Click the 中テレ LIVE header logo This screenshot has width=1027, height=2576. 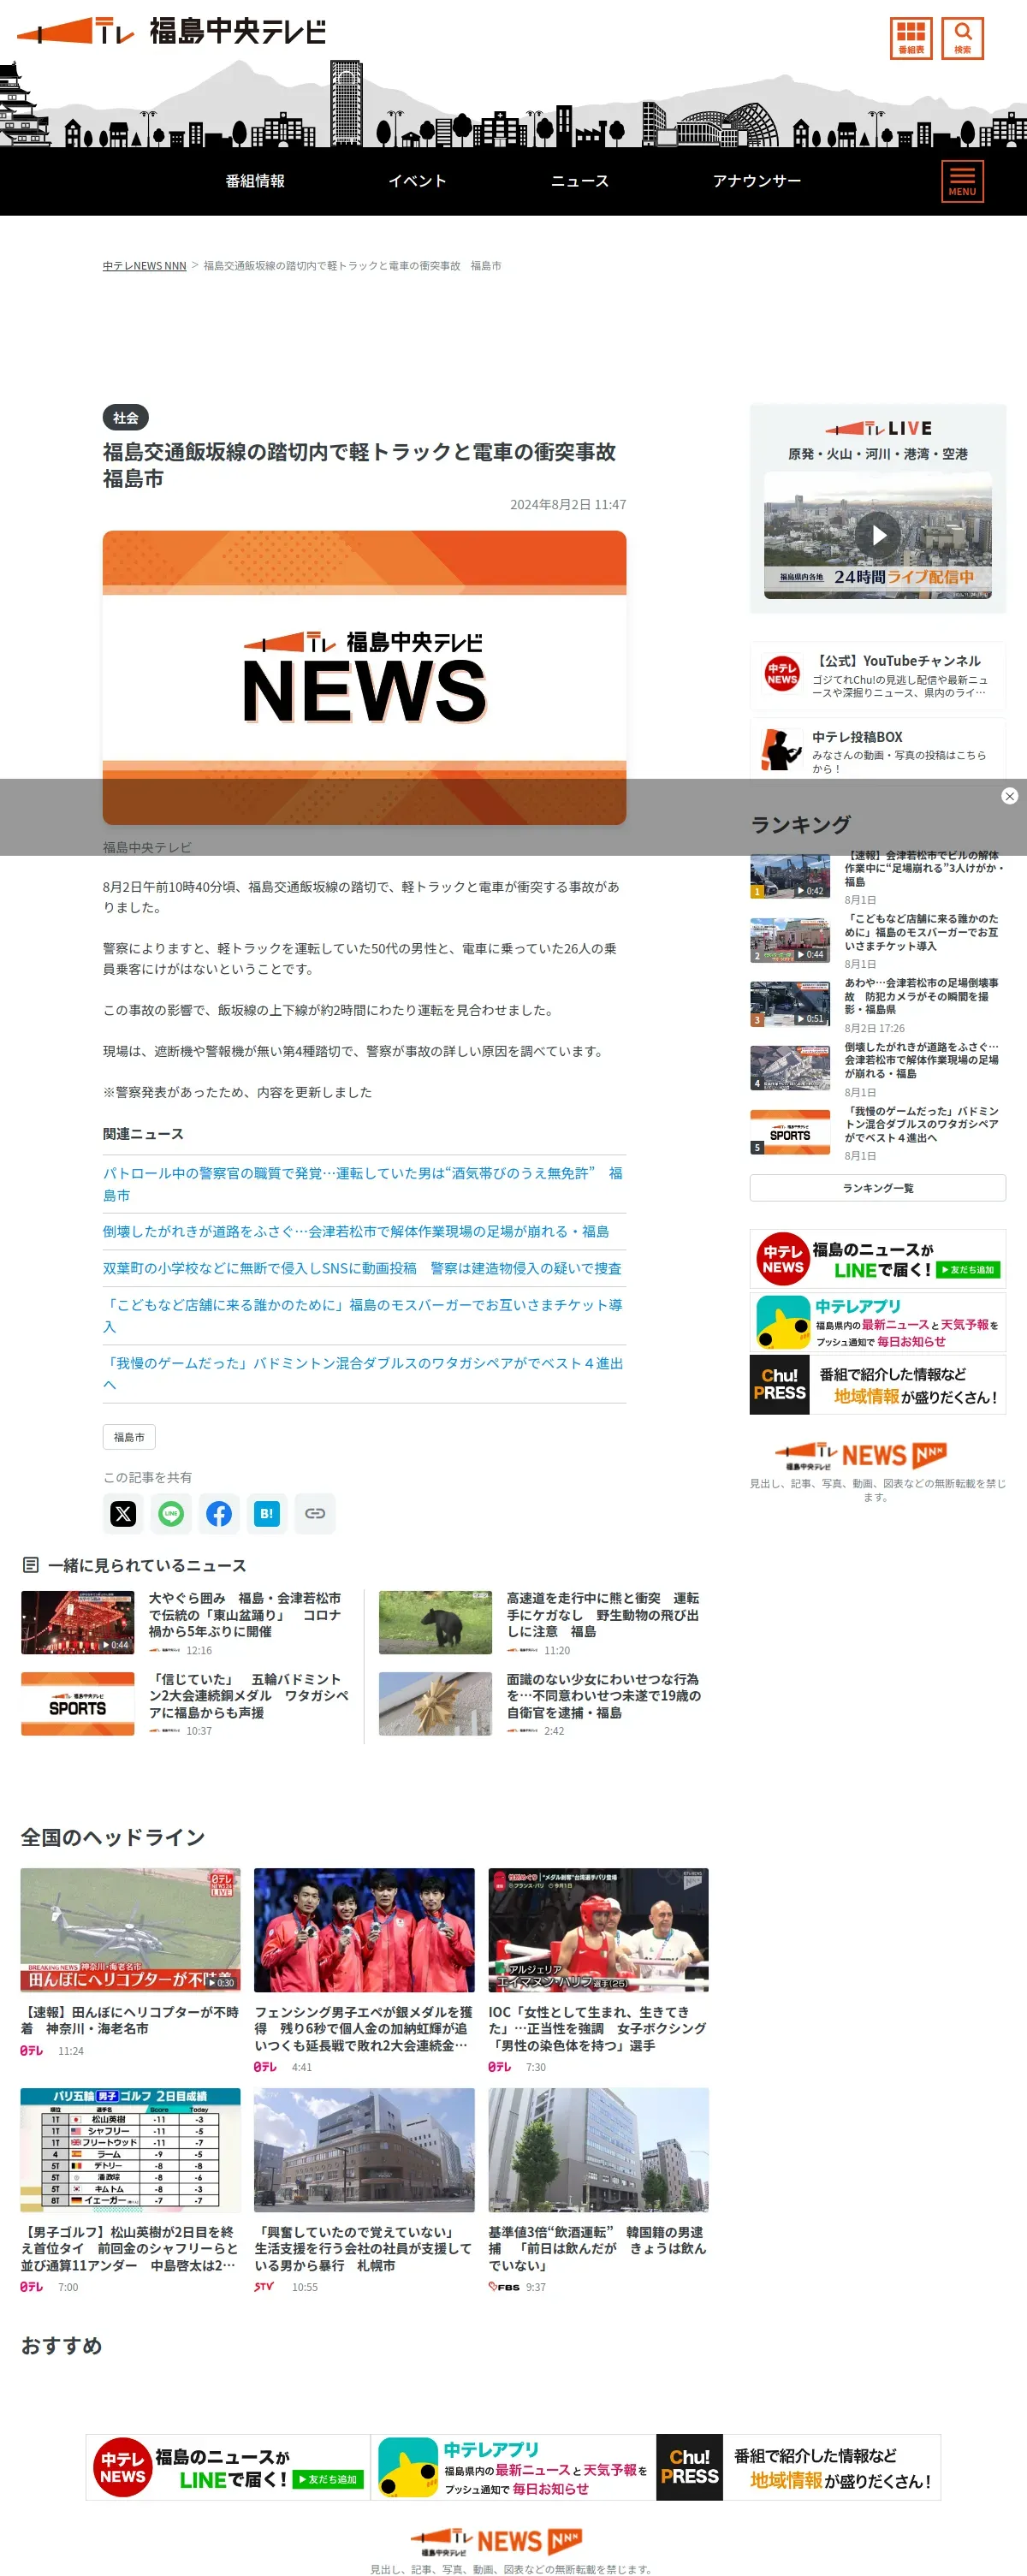(x=878, y=428)
